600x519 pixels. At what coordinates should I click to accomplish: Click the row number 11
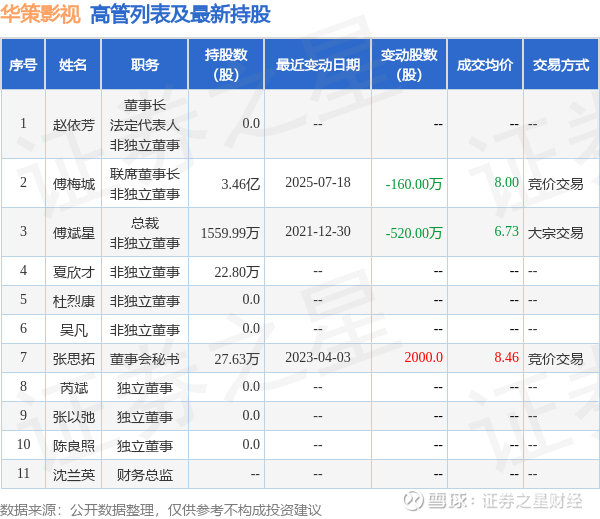click(23, 473)
